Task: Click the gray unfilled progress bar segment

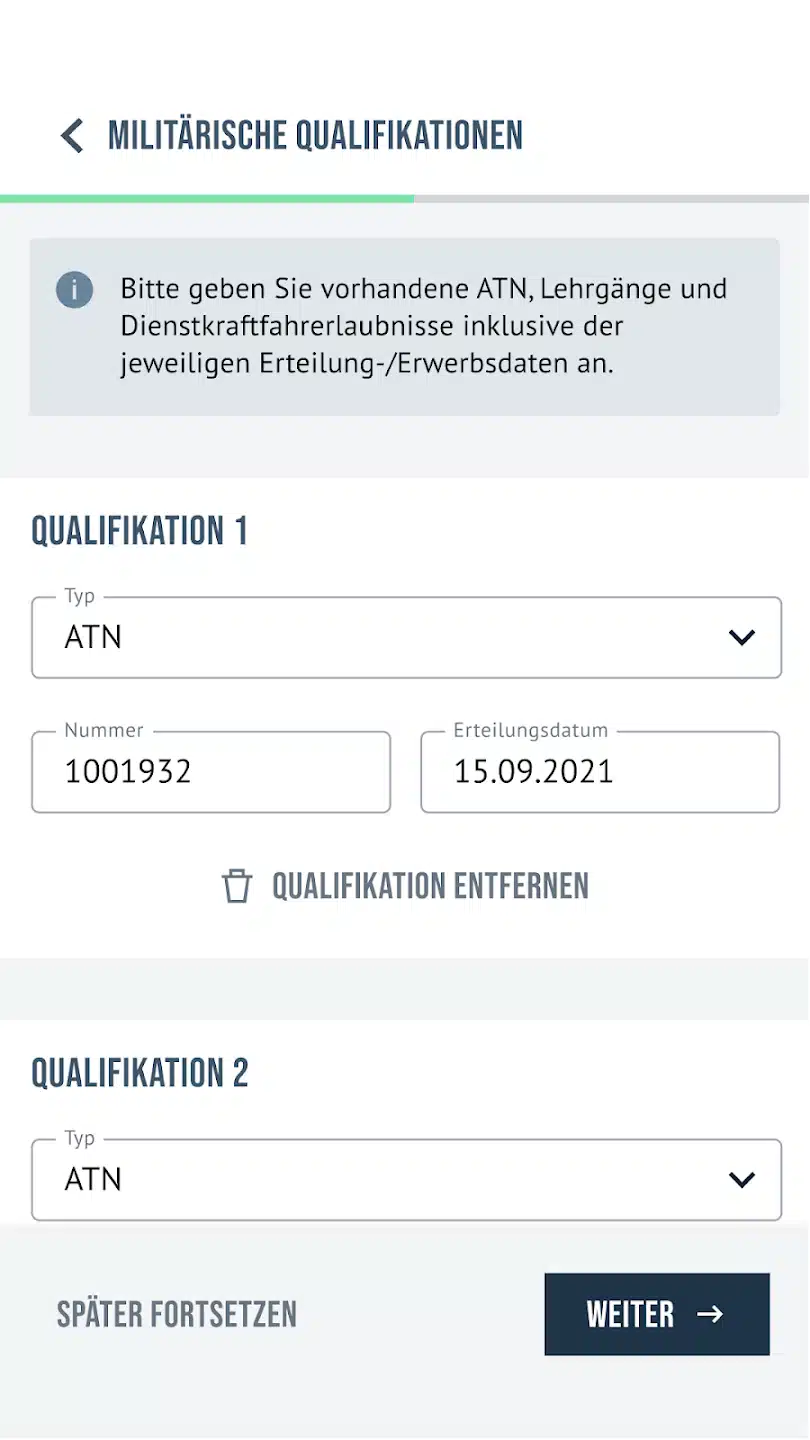Action: [x=611, y=199]
